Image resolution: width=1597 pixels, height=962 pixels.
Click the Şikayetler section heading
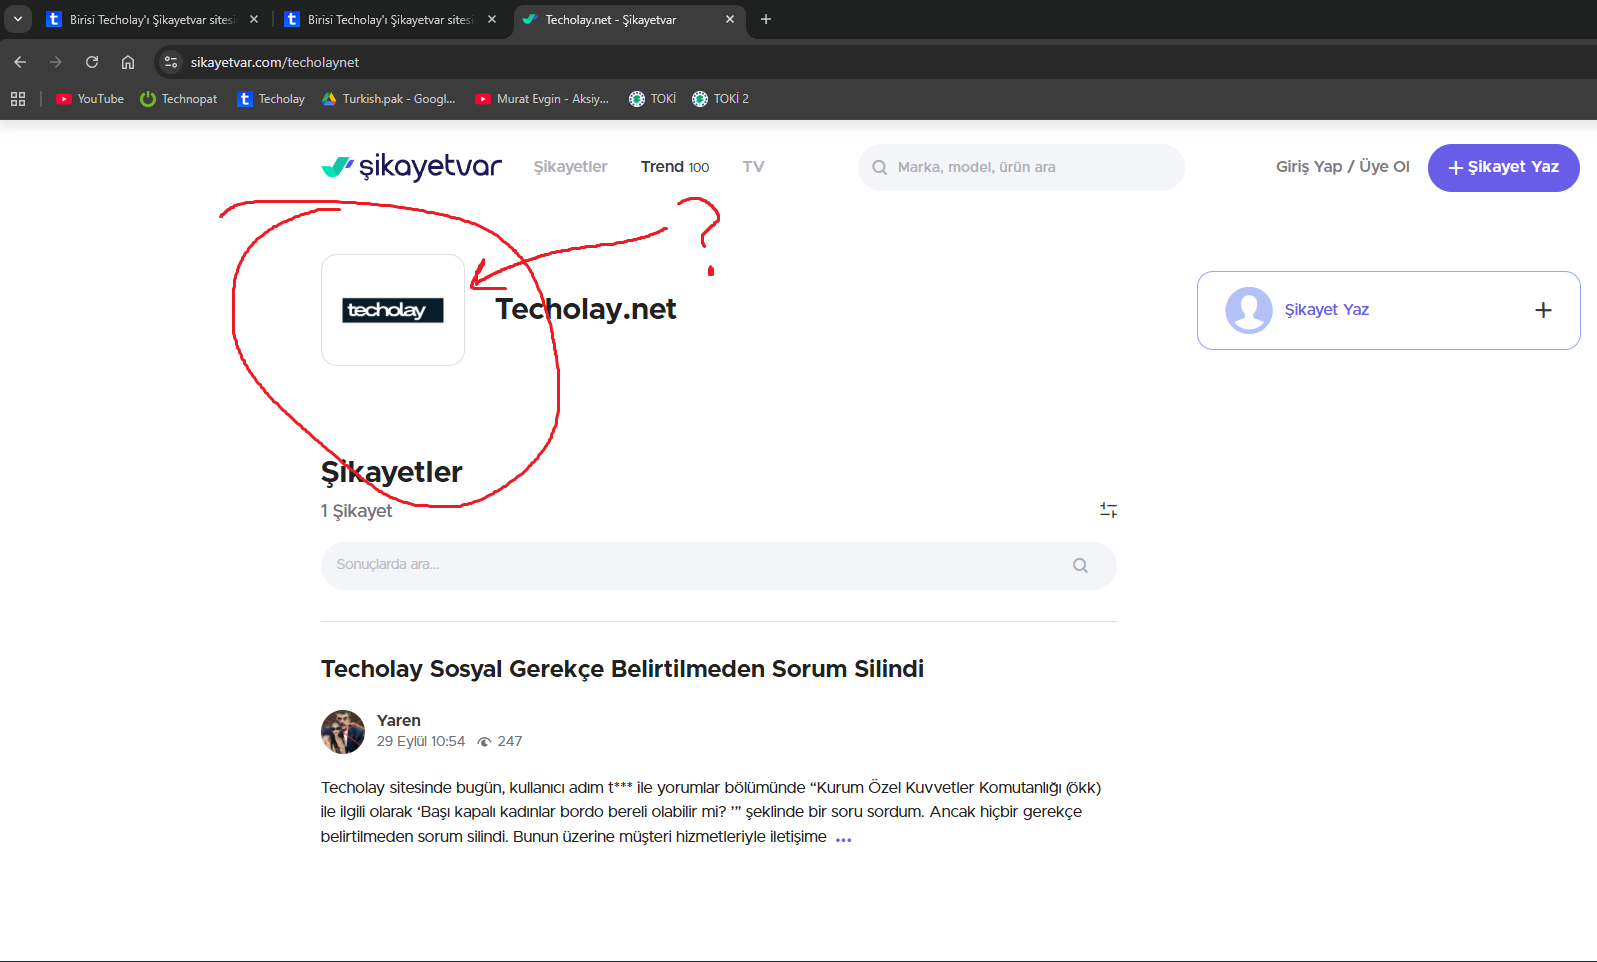tap(392, 472)
